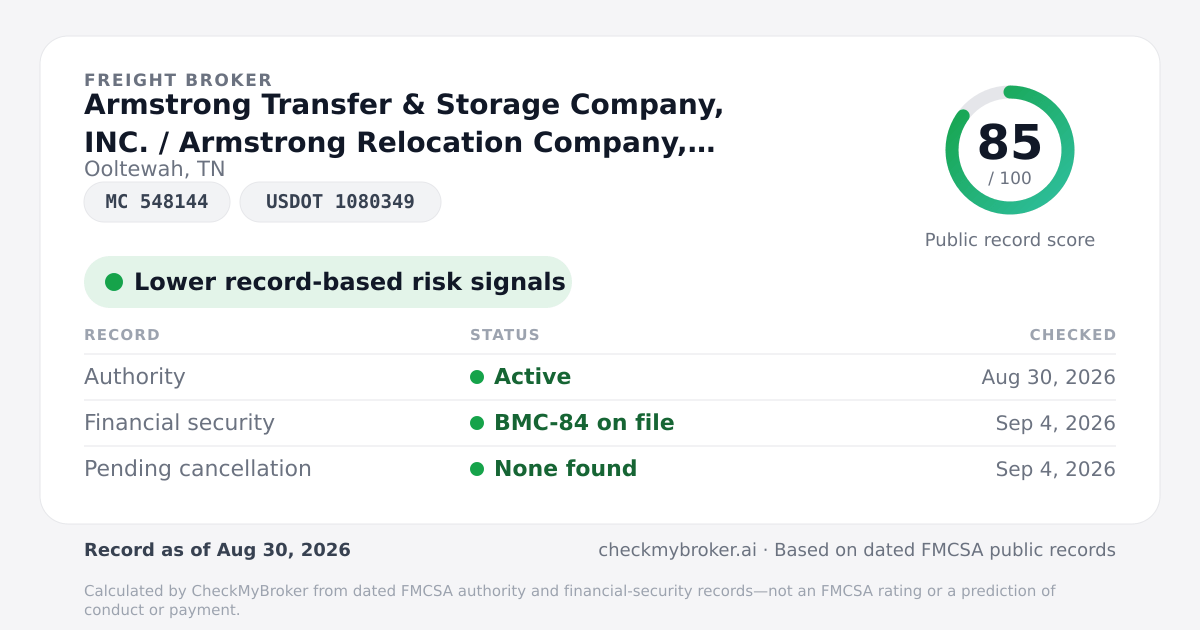Click the Public record score caption
This screenshot has width=1200, height=630.
click(x=1010, y=240)
